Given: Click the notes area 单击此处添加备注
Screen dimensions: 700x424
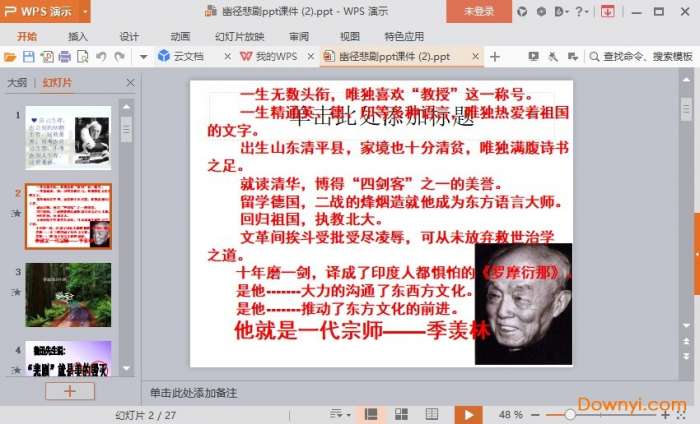Looking at the screenshot, I should [193, 393].
